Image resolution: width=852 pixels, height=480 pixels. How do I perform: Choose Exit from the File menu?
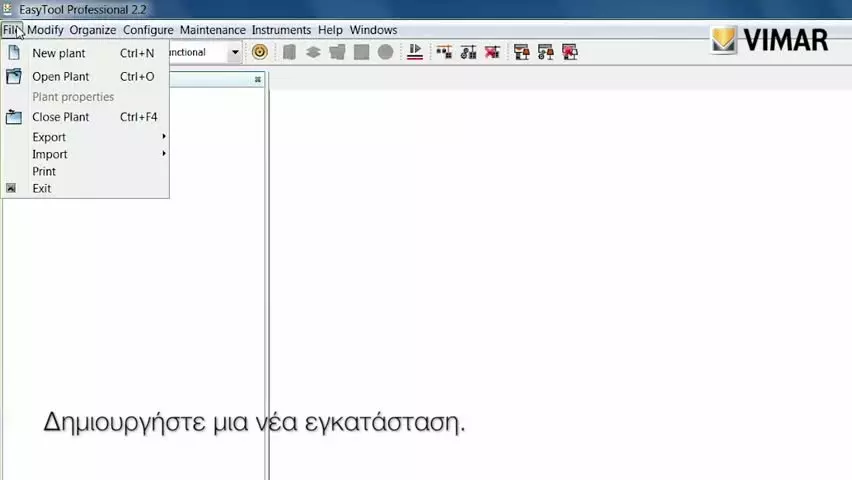point(85,188)
